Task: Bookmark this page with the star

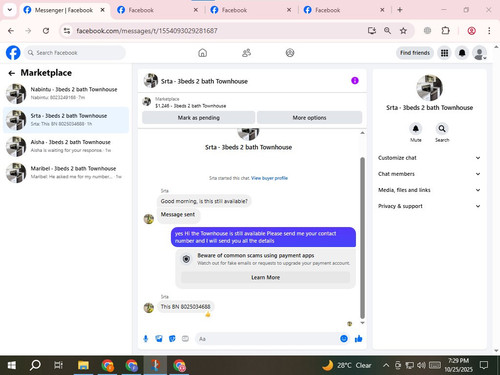Action: 403,31
